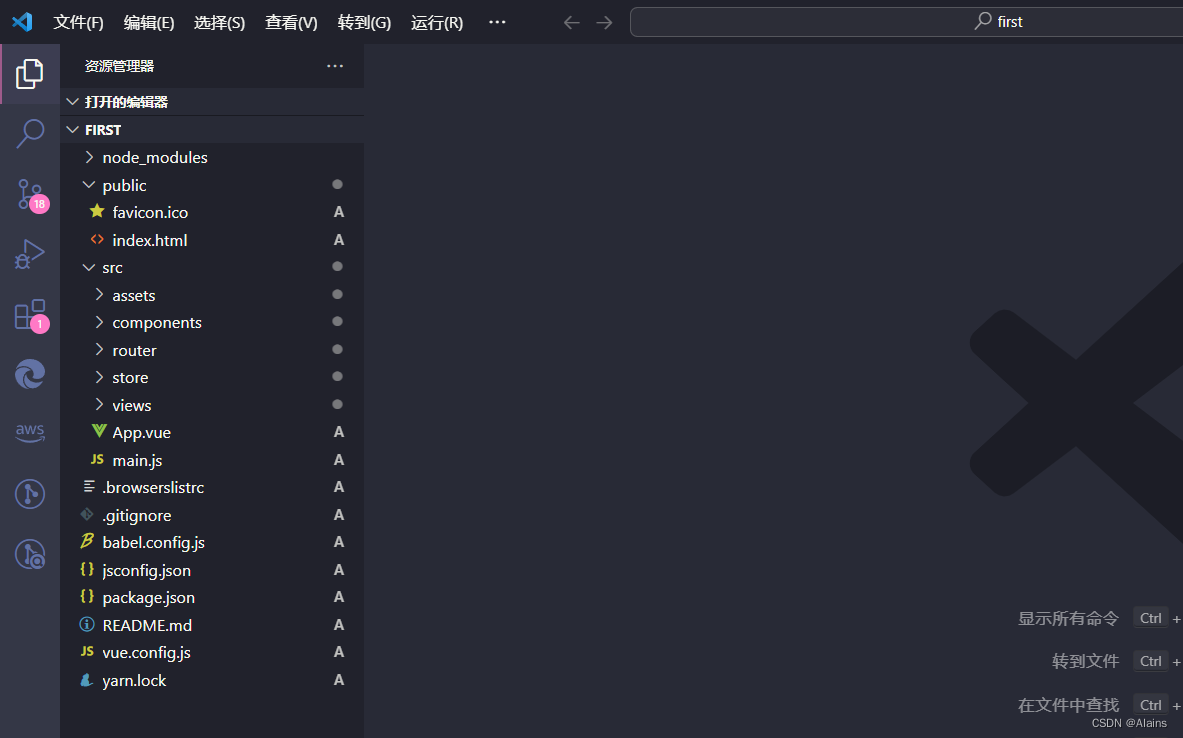Select the GitLens search icon

coord(29,553)
